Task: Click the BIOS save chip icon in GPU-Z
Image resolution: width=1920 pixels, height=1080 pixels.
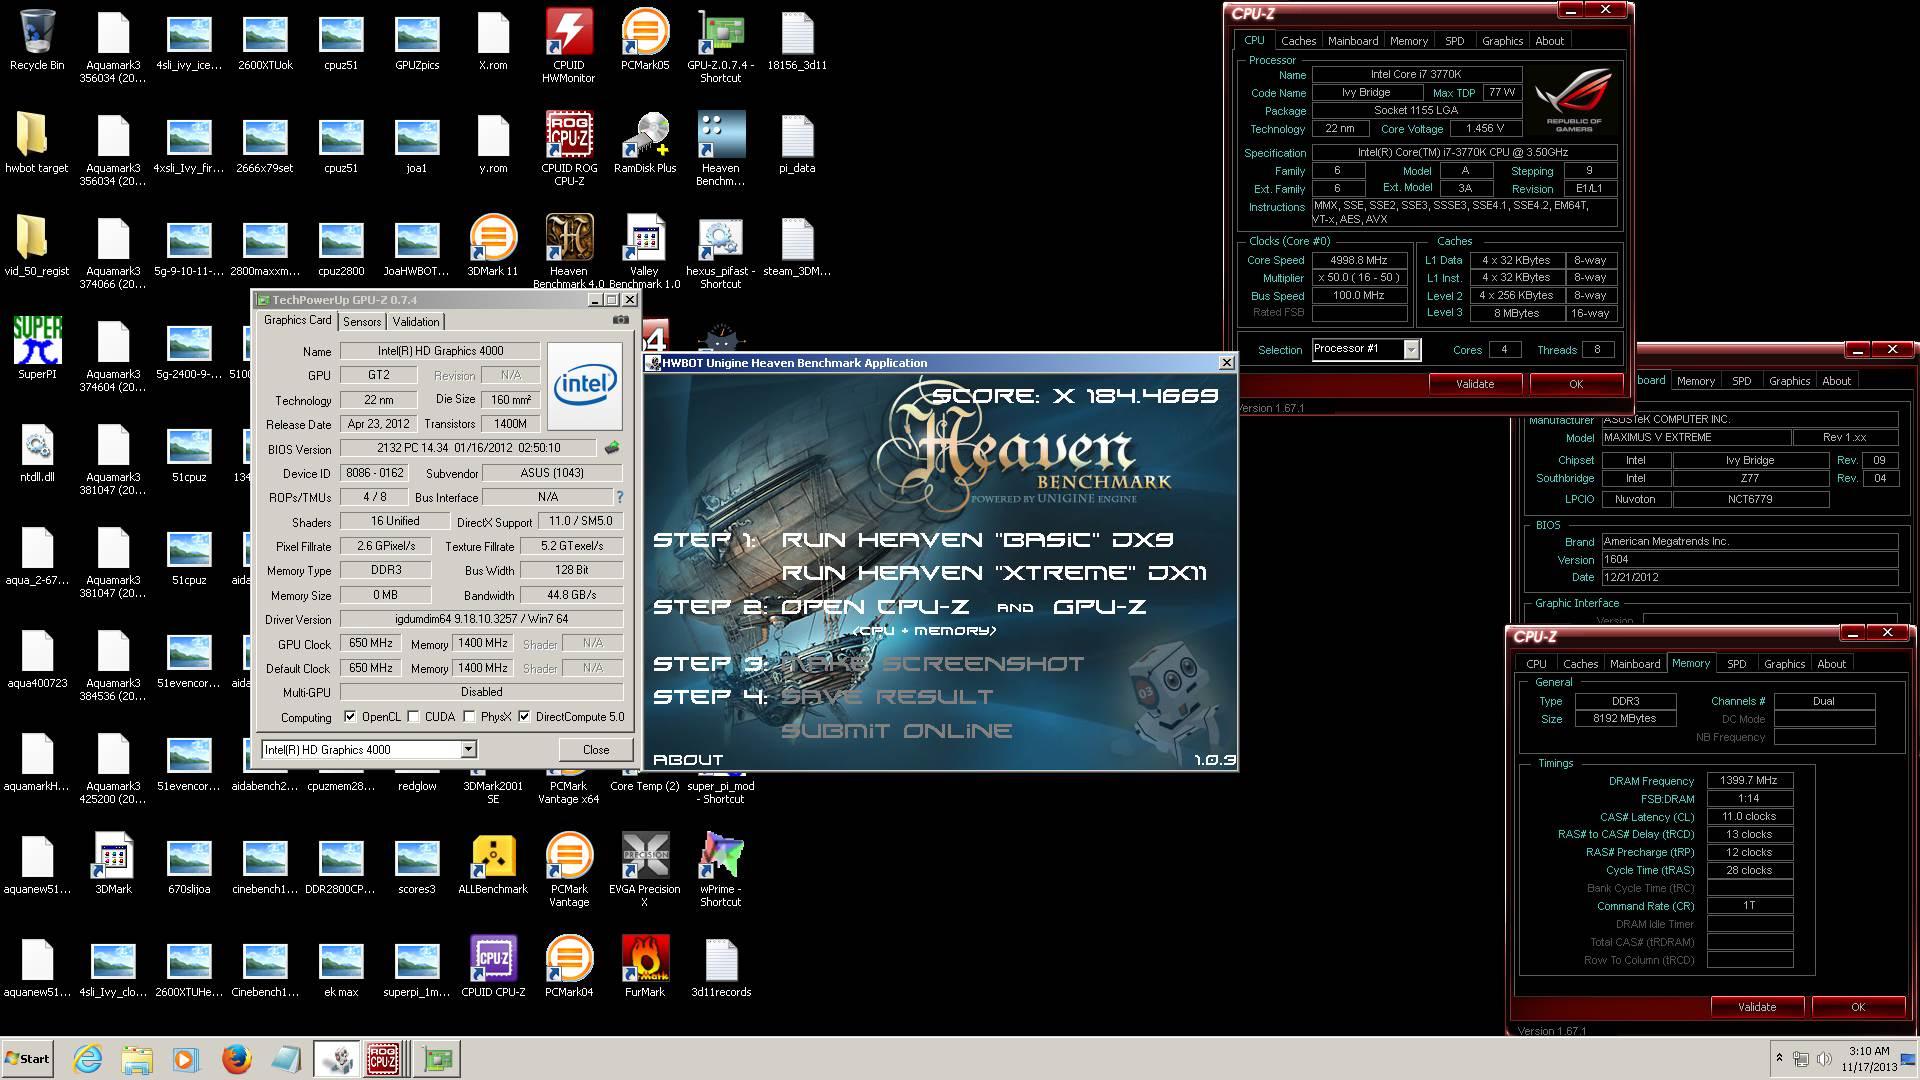Action: coord(612,447)
